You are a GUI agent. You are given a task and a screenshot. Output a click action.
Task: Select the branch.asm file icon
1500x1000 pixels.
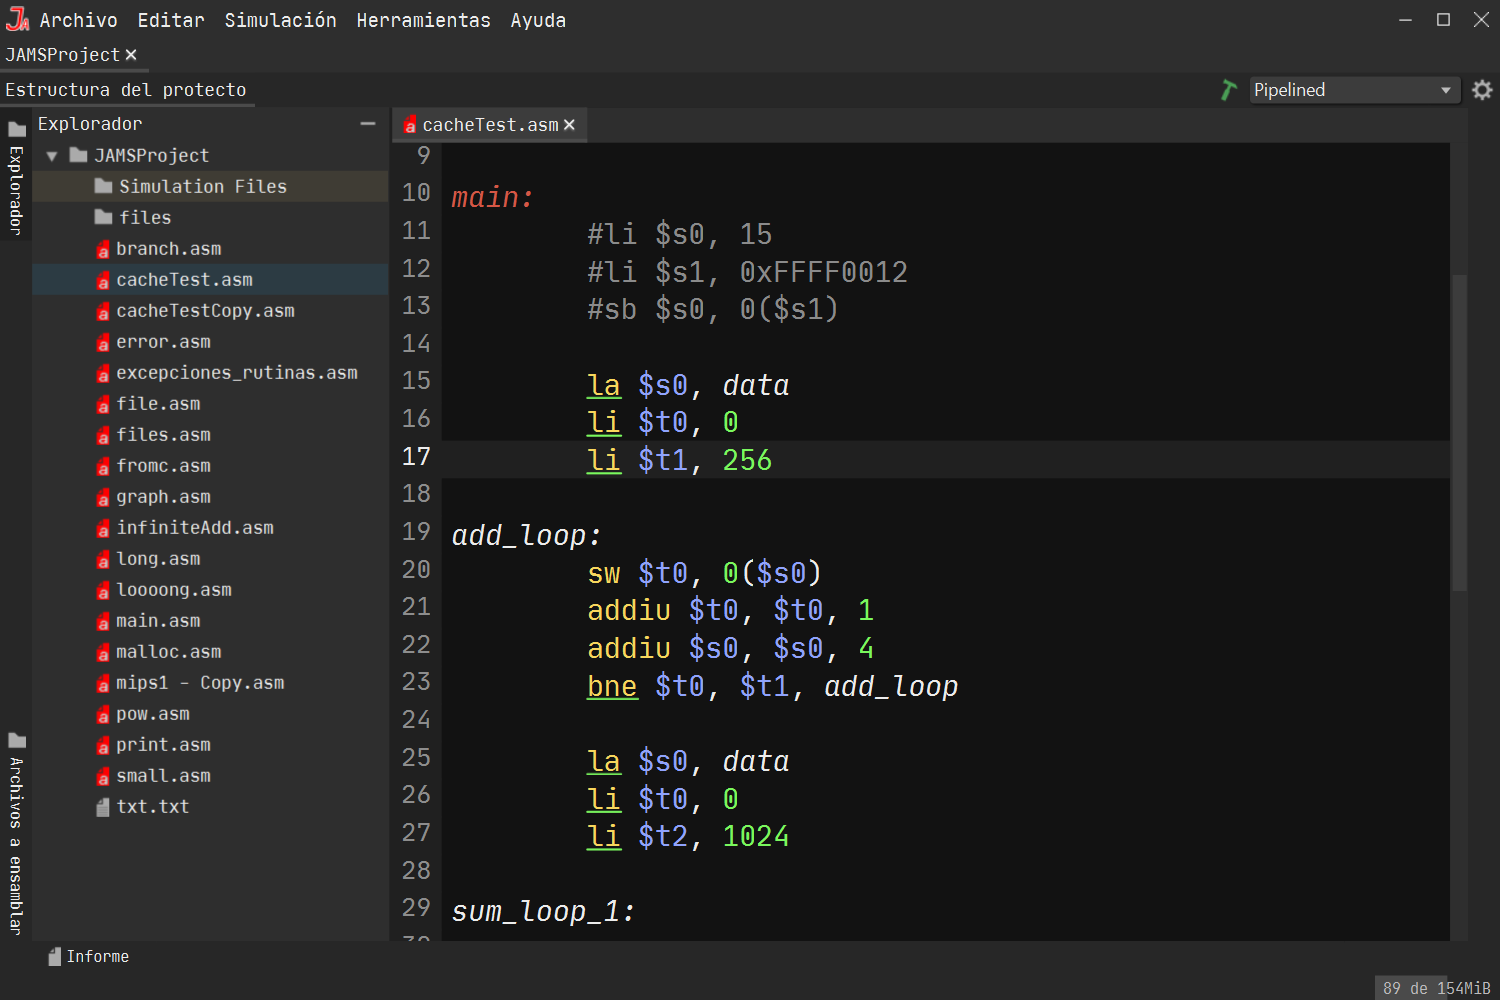(103, 248)
